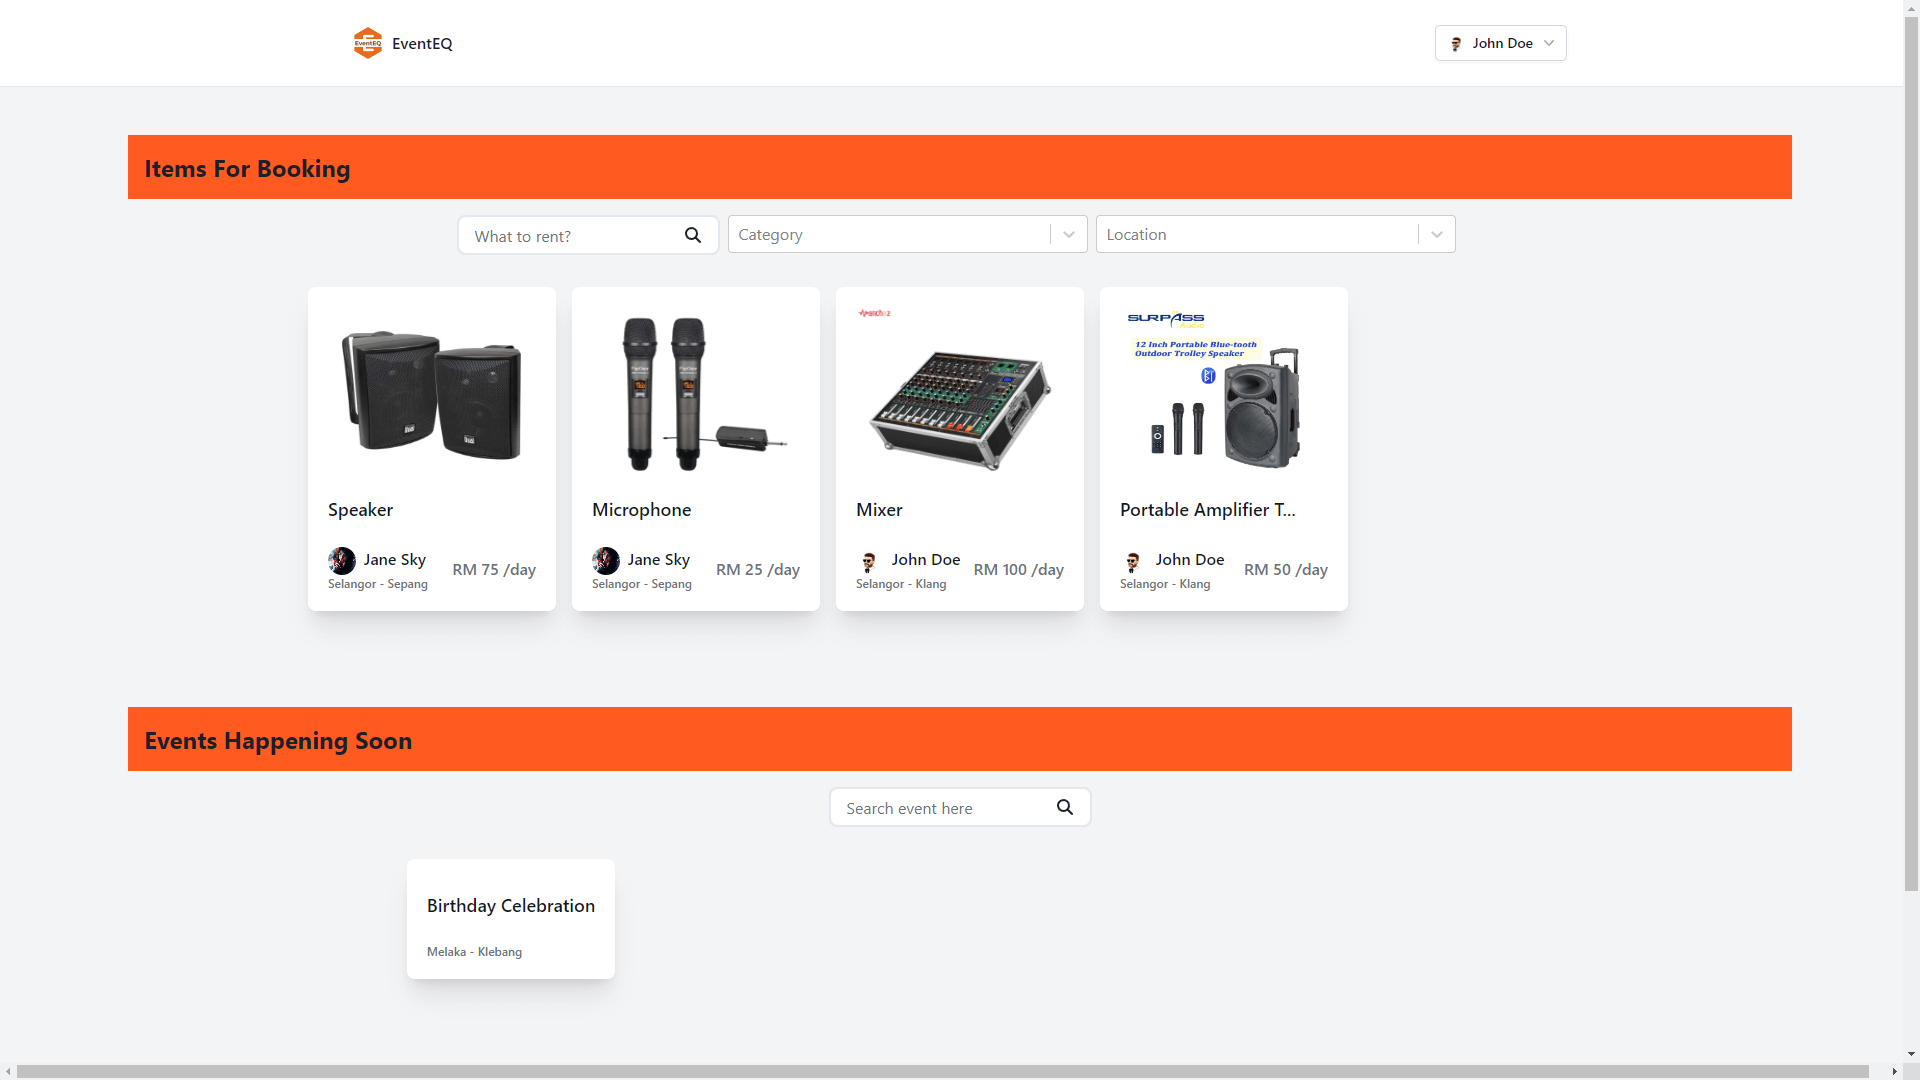This screenshot has height=1080, width=1920.
Task: Open the Category dropdown
Action: (x=1068, y=234)
